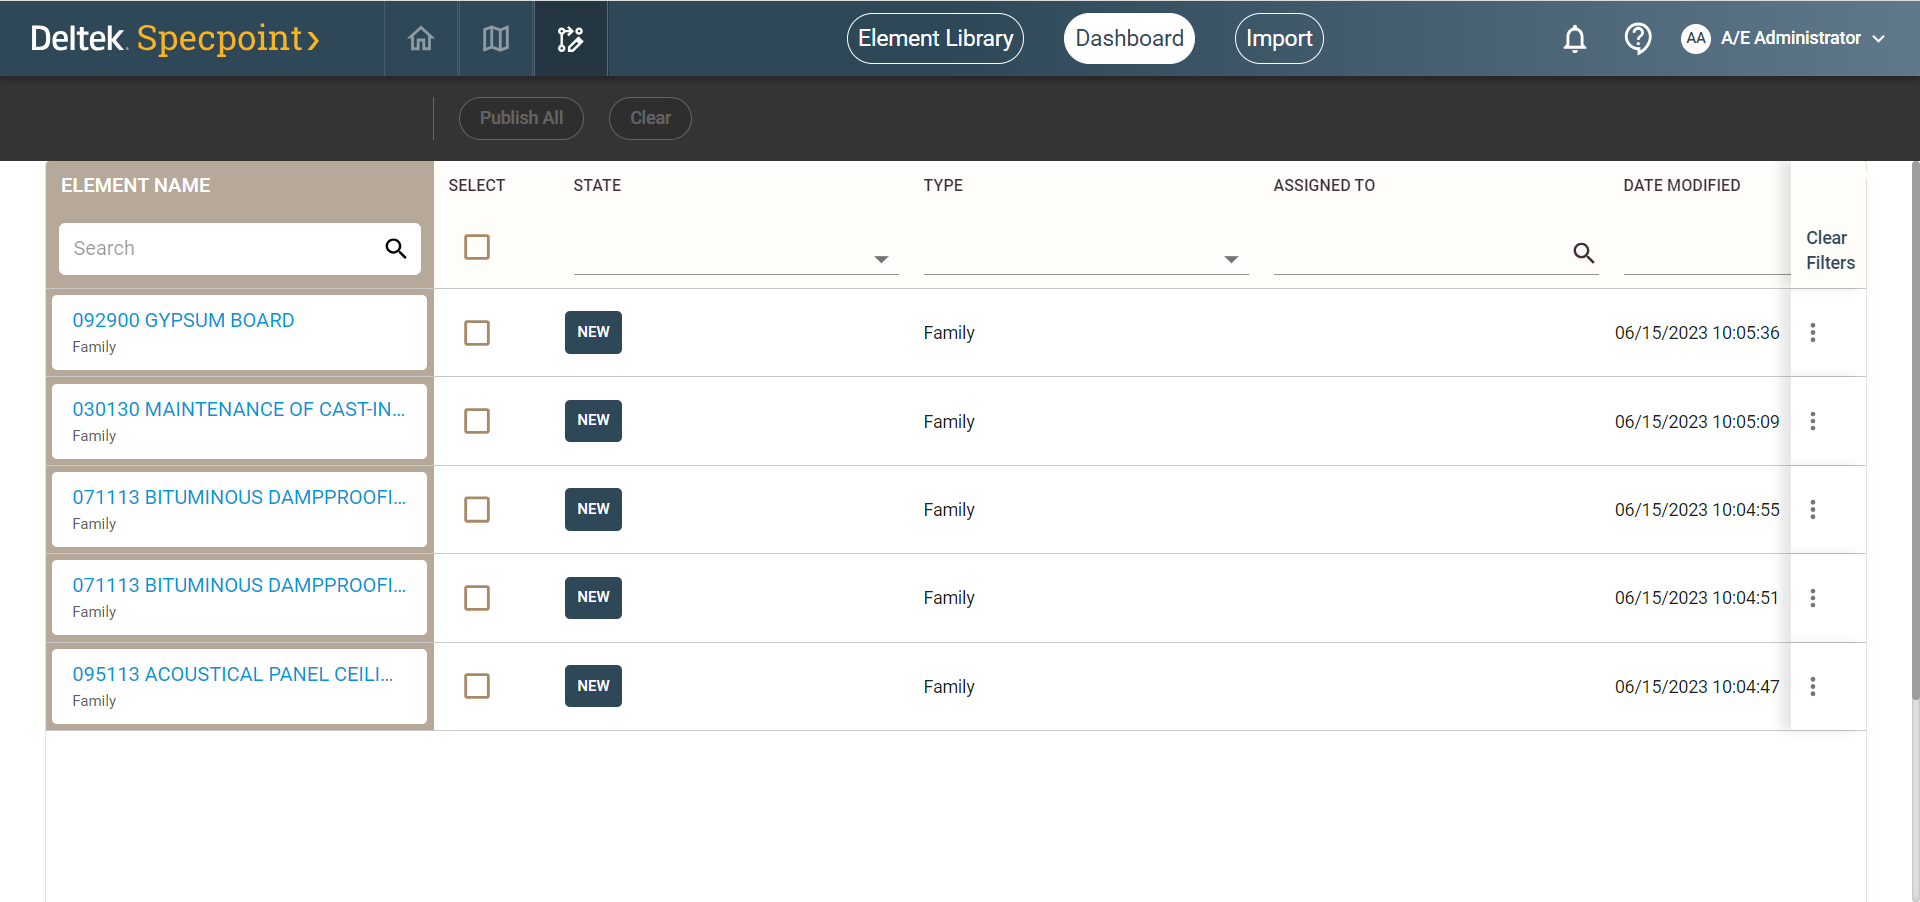Viewport: 1920px width, 902px height.
Task: Open the help question mark icon
Action: pyautogui.click(x=1637, y=39)
